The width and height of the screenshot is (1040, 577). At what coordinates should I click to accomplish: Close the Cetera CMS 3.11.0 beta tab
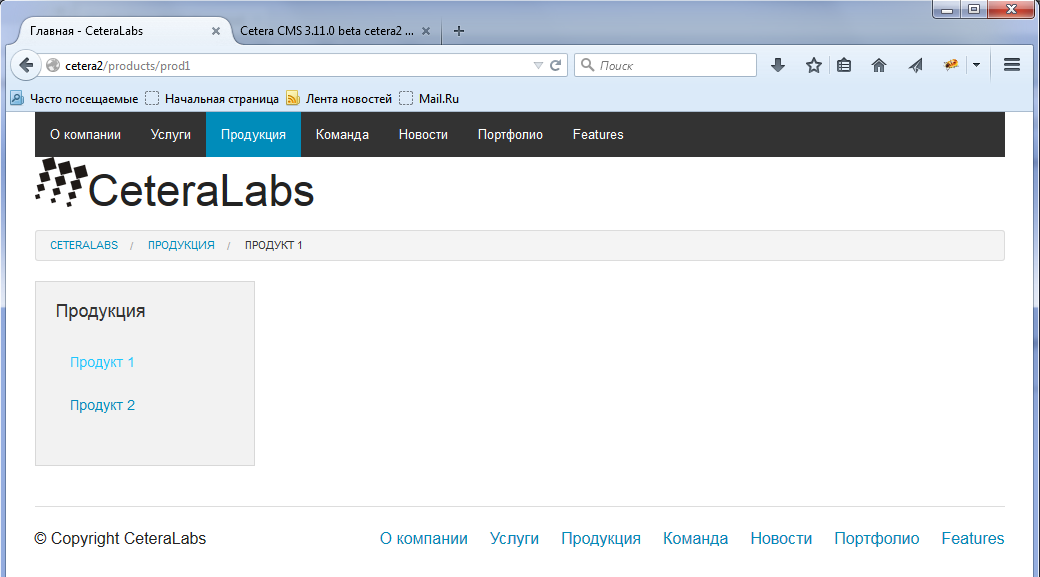(426, 31)
